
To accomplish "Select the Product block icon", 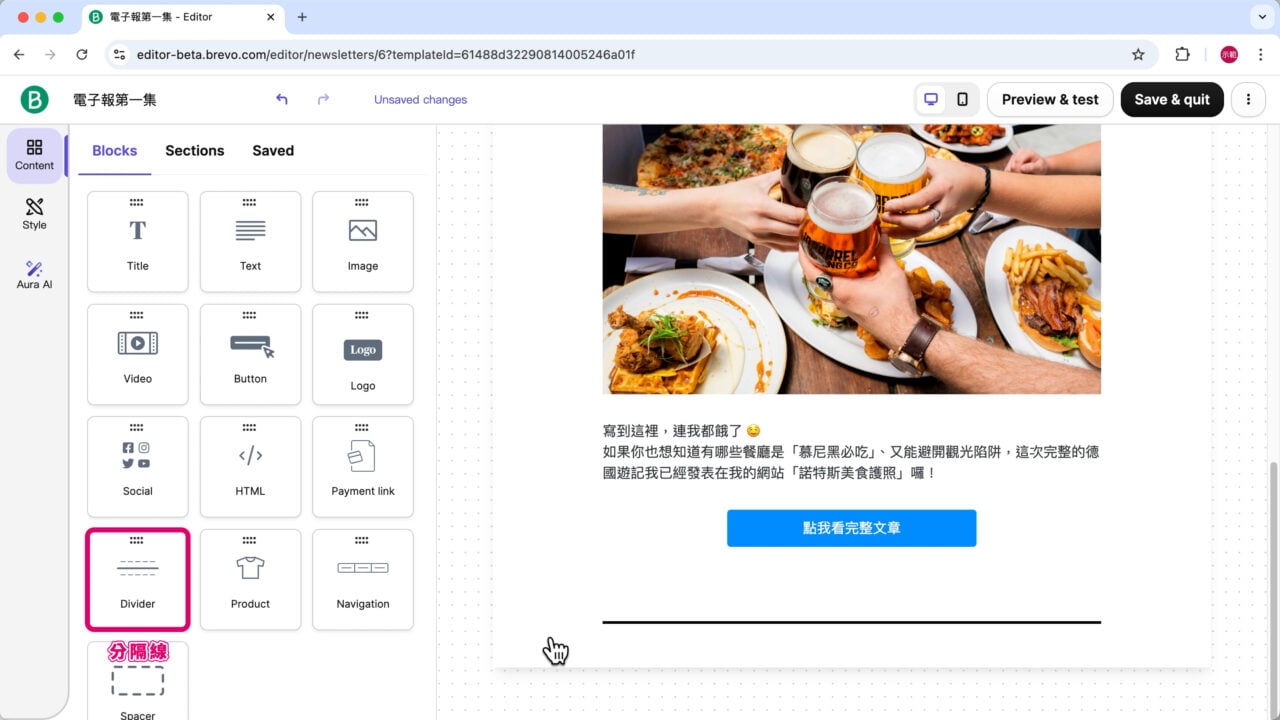I will [x=250, y=579].
